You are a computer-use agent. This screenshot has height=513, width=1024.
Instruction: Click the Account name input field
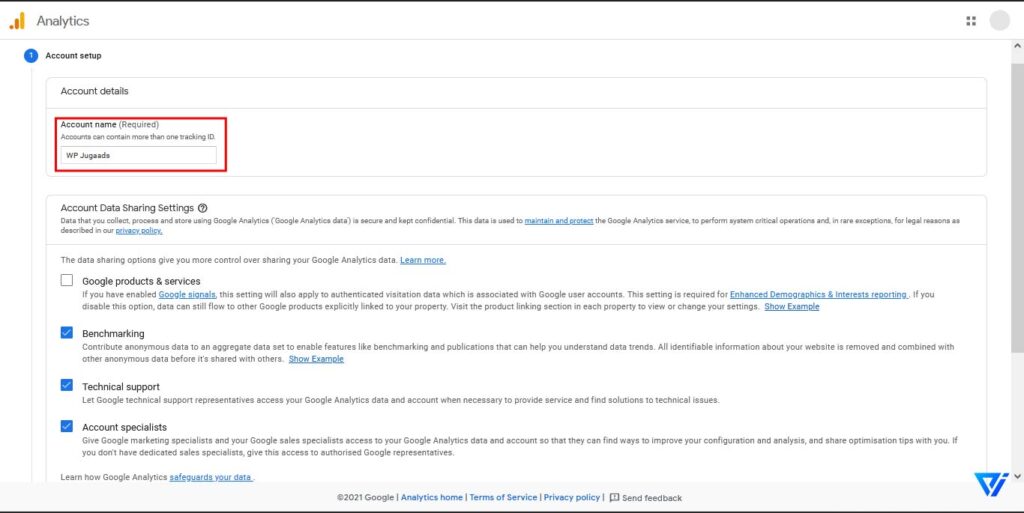(x=138, y=155)
